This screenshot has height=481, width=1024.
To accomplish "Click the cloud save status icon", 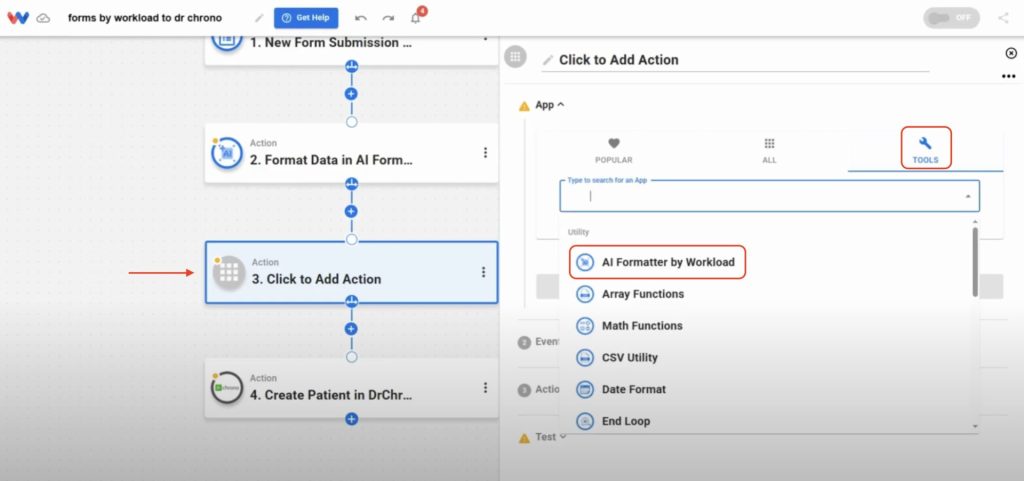I will (43, 18).
